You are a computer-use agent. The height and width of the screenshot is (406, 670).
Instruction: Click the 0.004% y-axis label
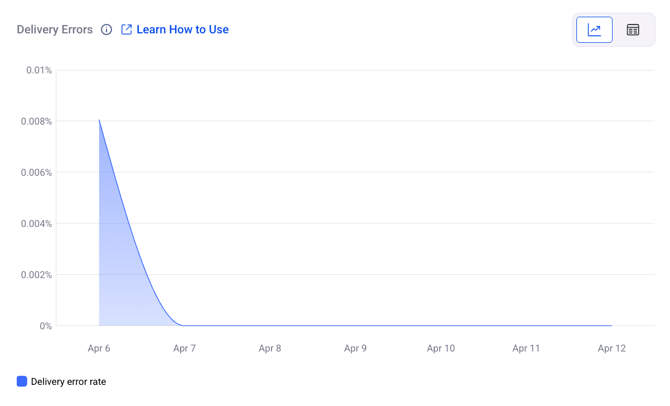click(36, 224)
